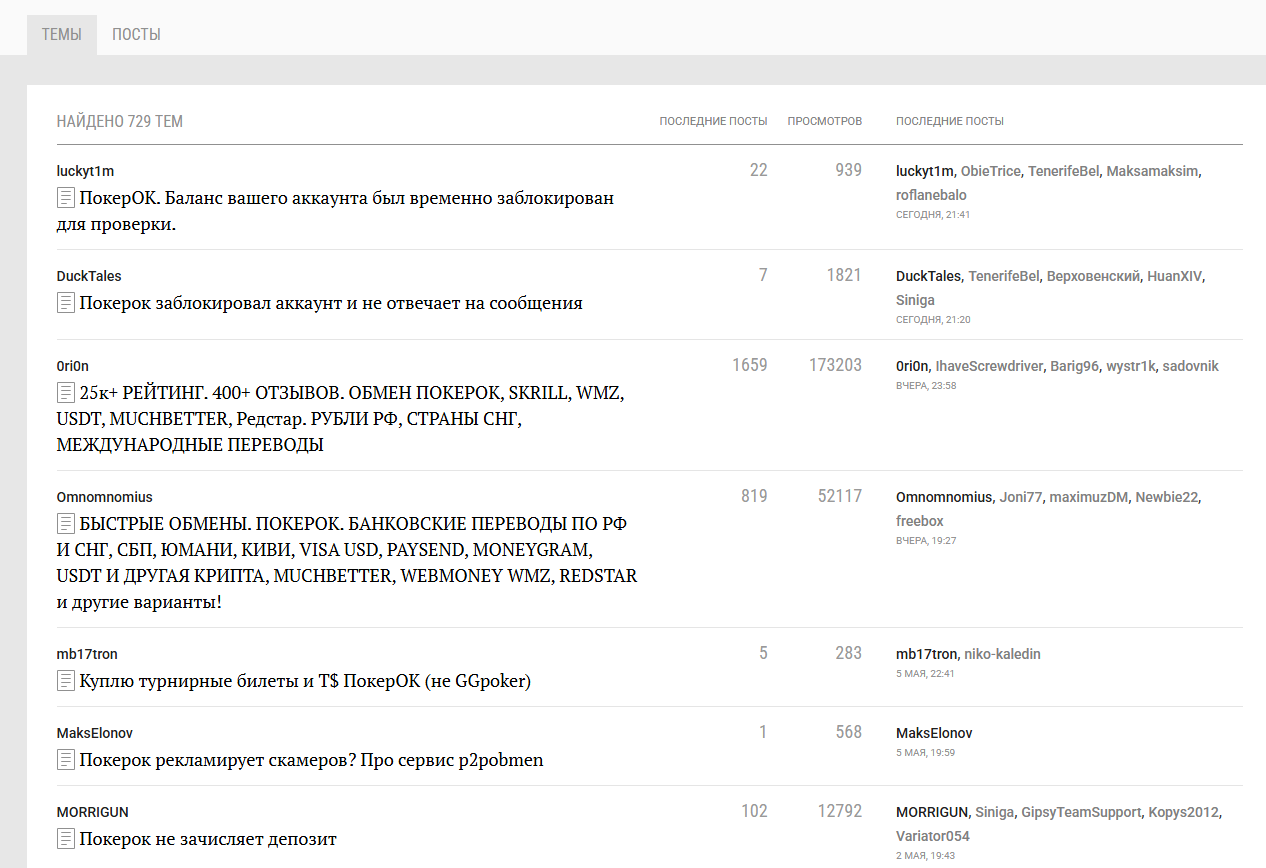Click Variator054 in last posters
This screenshot has height=868, width=1266.
click(x=933, y=836)
